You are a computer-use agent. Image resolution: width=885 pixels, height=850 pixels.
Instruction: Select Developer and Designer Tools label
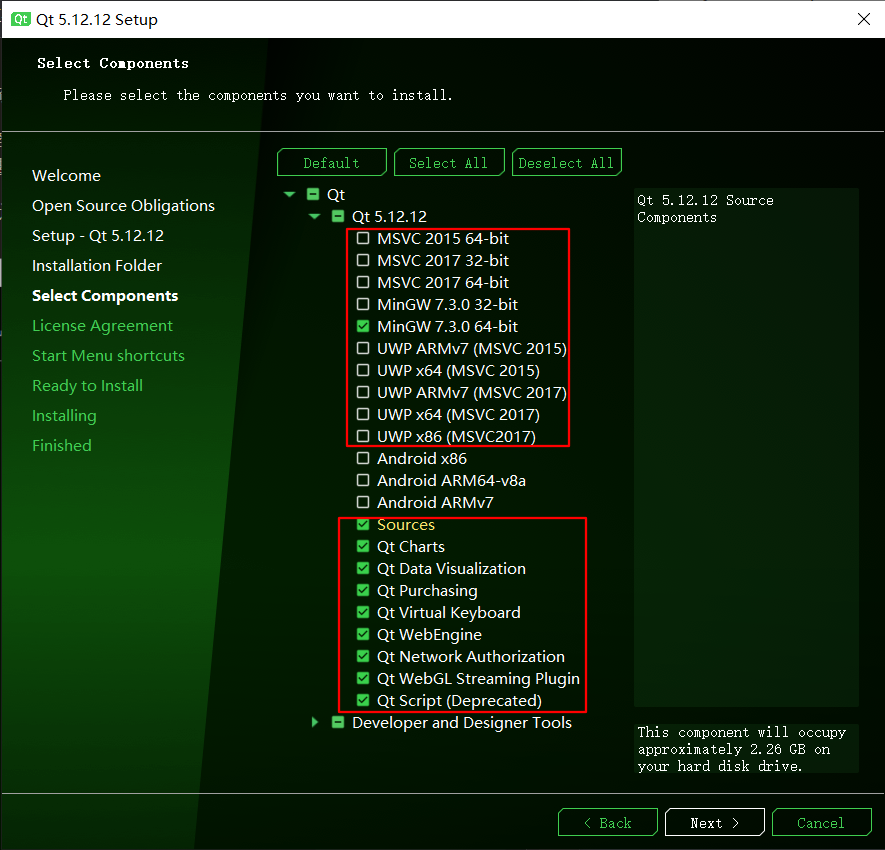[x=462, y=722]
